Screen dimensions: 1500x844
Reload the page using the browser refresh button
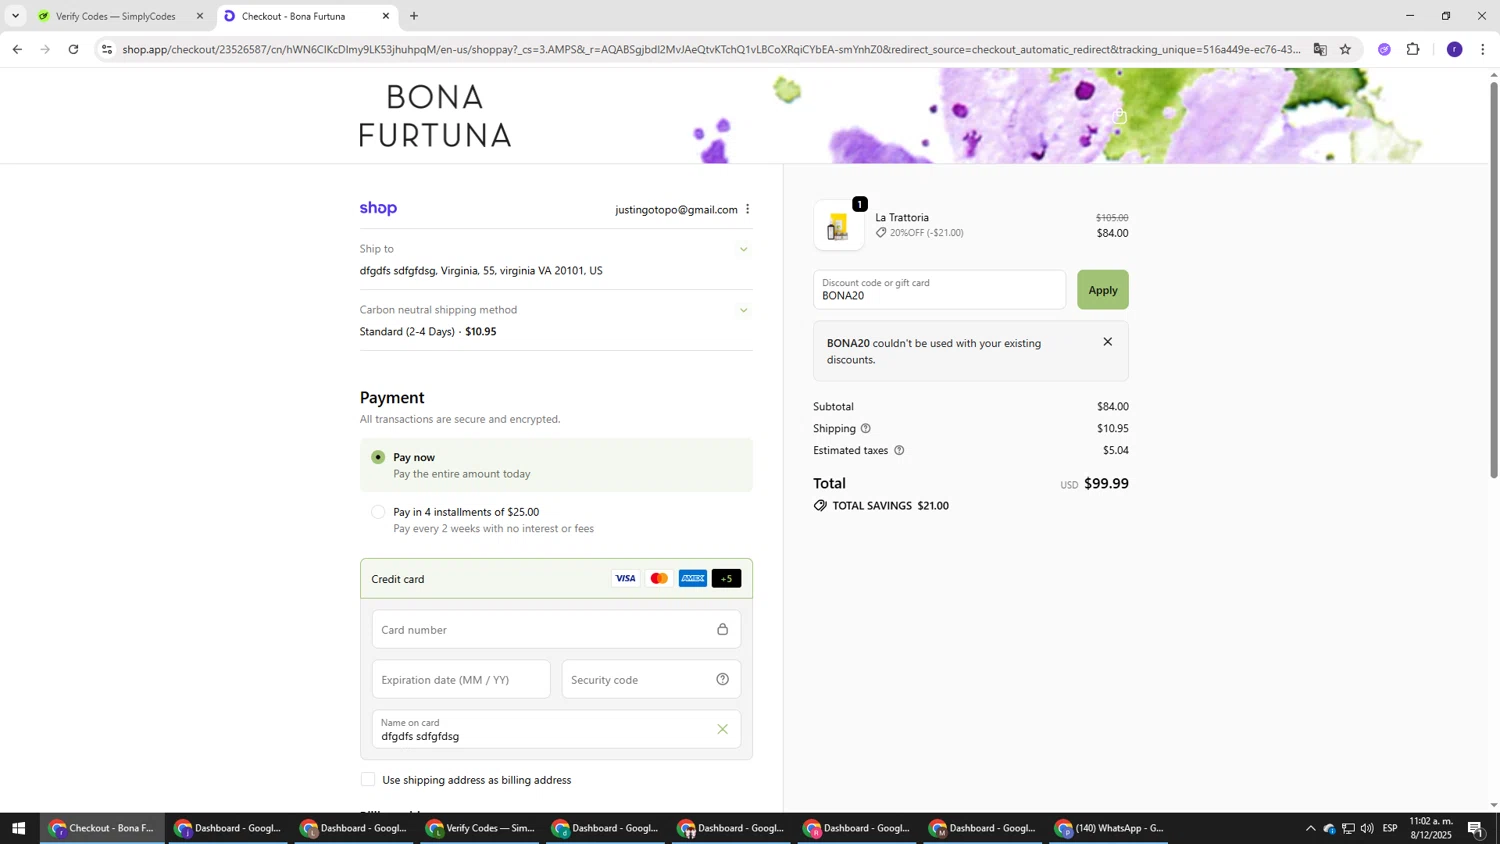click(73, 49)
